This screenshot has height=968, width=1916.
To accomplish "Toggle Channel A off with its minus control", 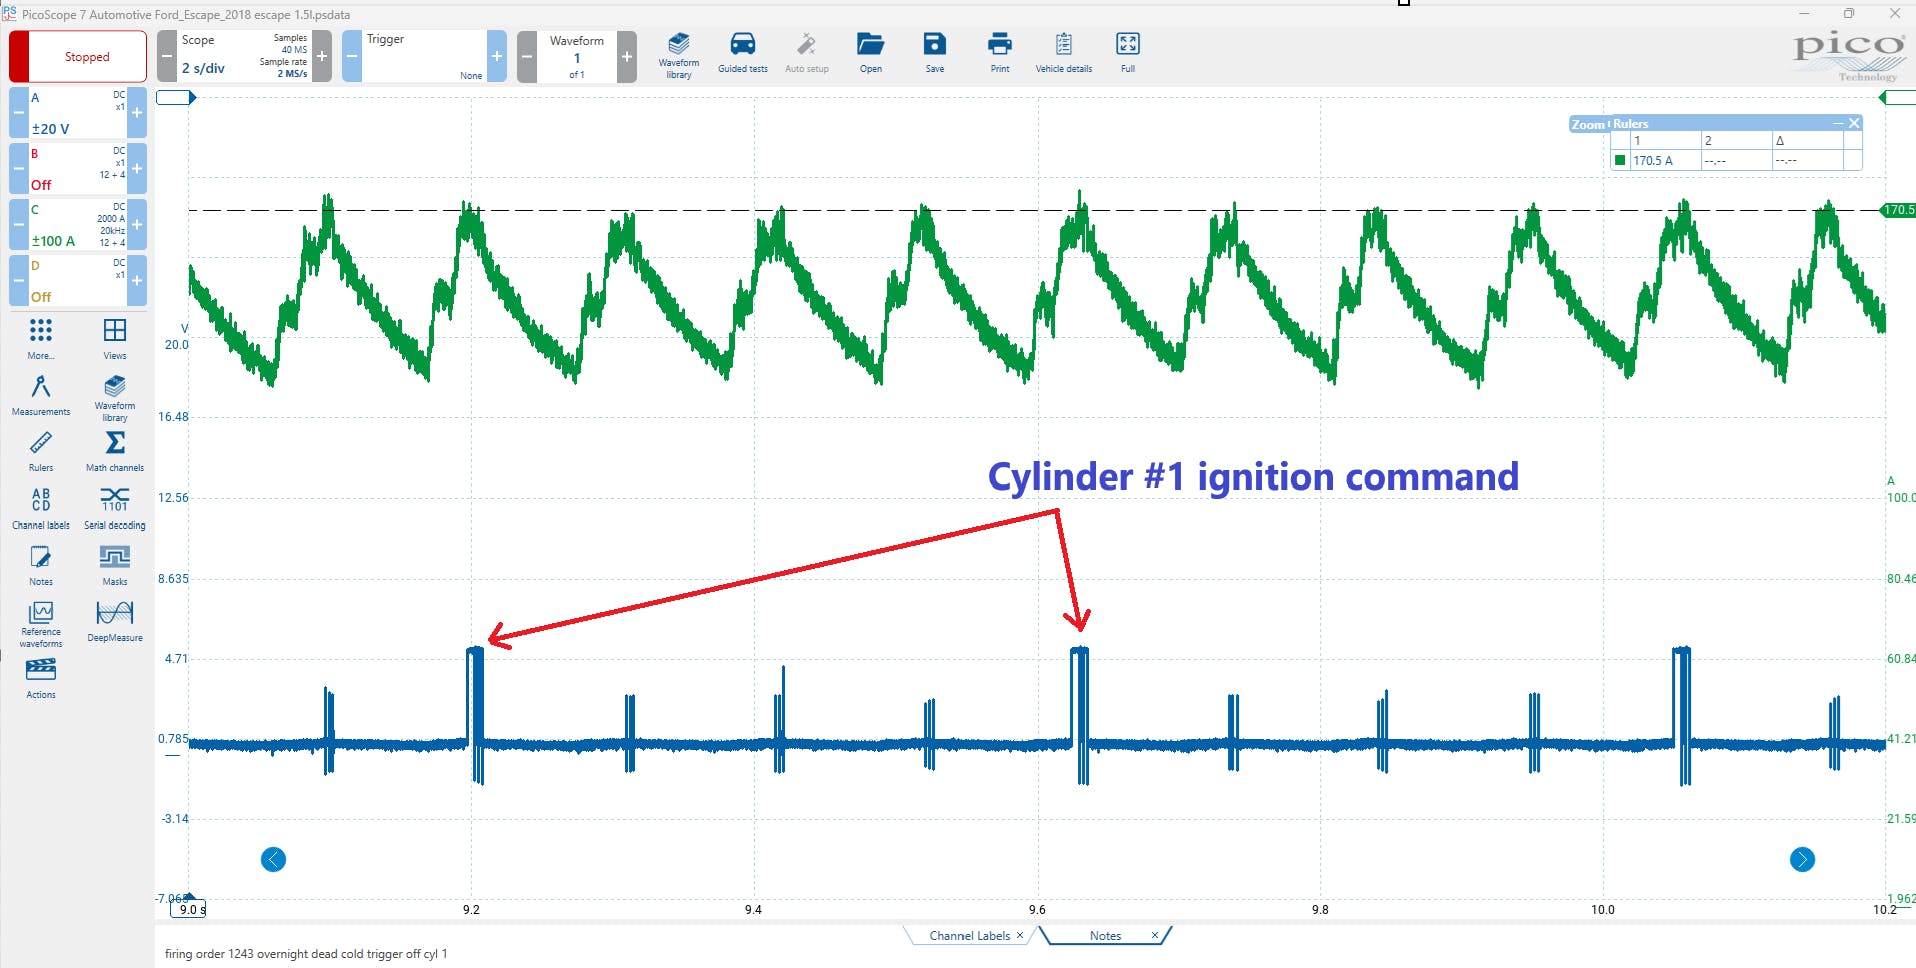I will (16, 112).
